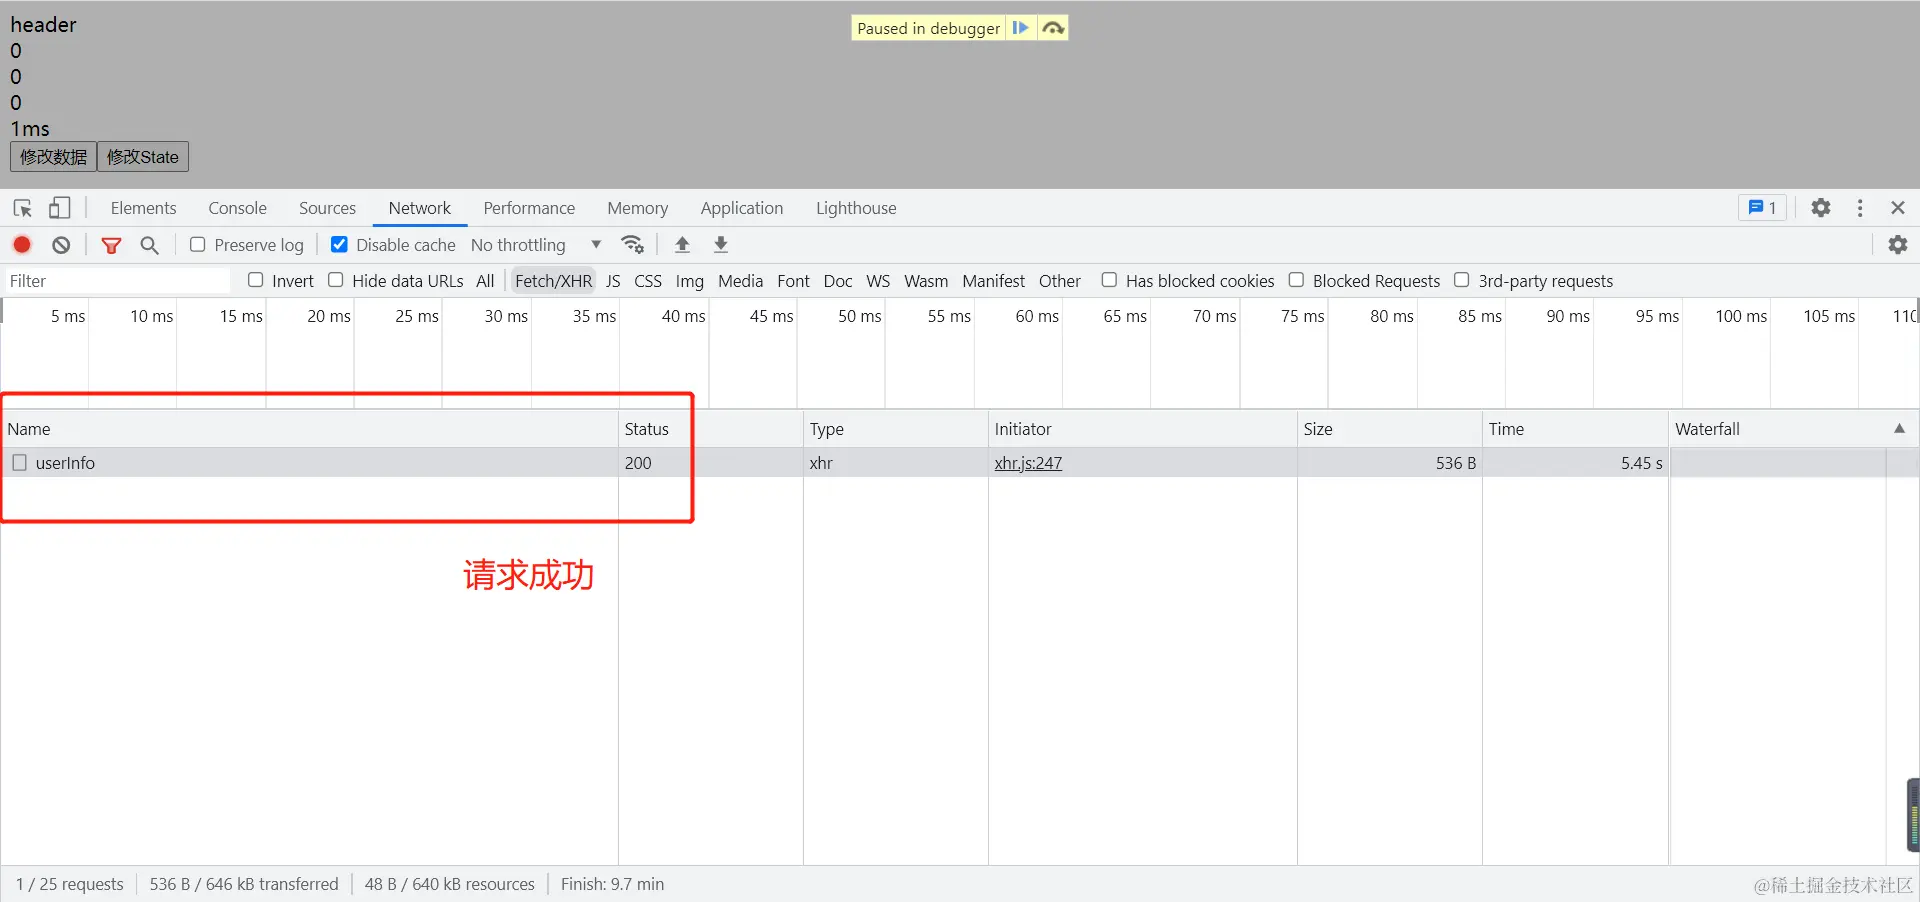Click the 修改State button
Screen dimensions: 1920x902
(142, 157)
